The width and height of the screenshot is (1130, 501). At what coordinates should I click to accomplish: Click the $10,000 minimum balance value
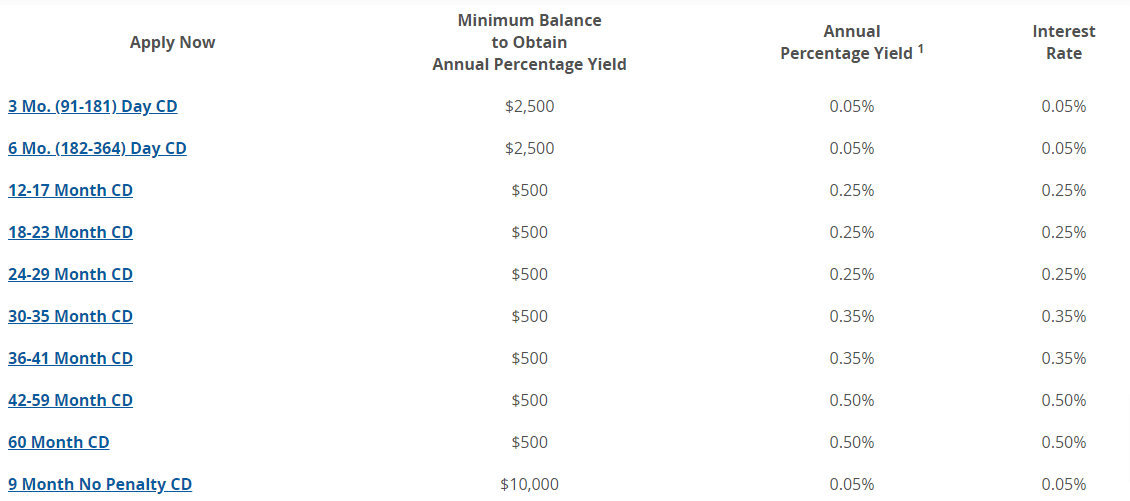click(529, 484)
